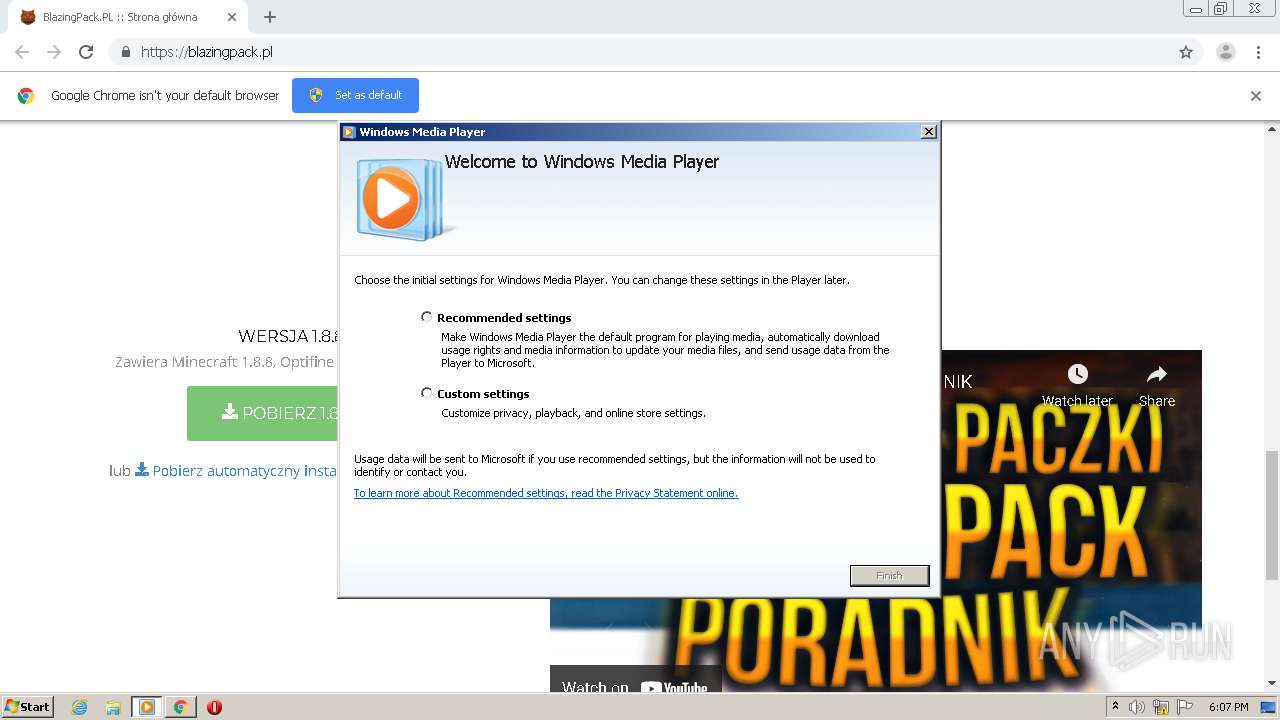Click the Finish button in the dialog

[x=889, y=575]
